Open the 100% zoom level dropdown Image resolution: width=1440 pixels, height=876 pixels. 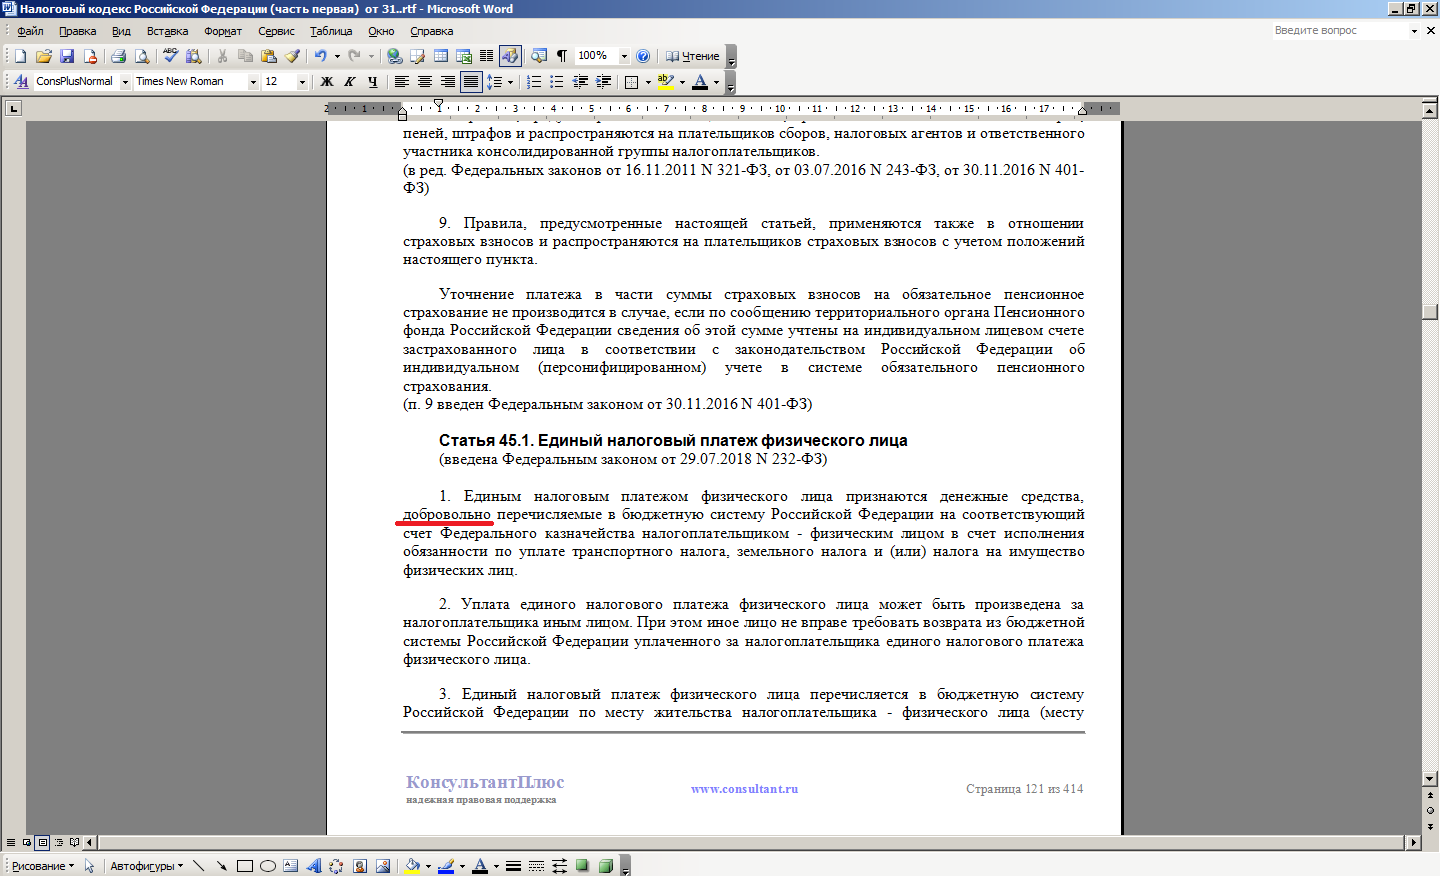(624, 56)
